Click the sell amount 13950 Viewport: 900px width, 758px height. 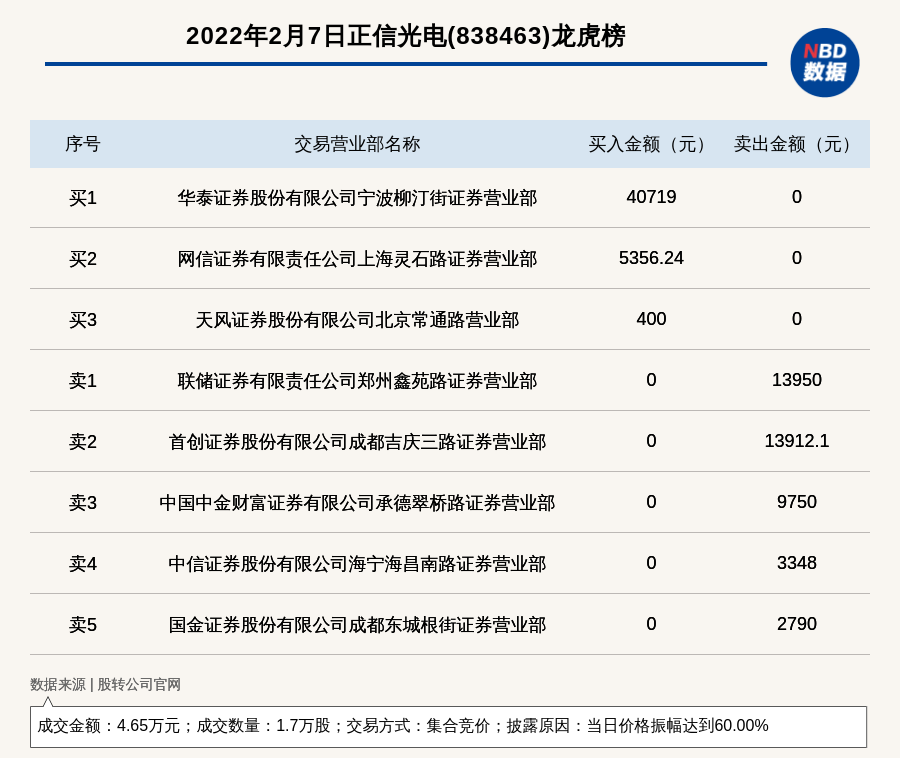(796, 379)
